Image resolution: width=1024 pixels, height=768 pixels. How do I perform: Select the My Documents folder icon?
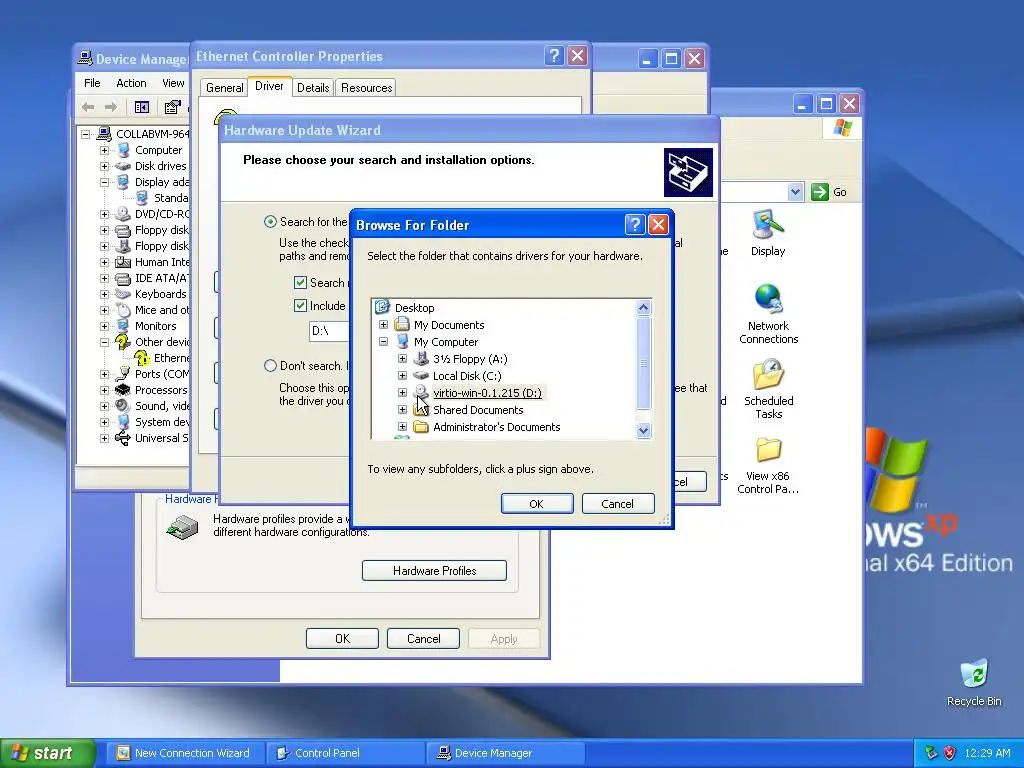tap(402, 325)
